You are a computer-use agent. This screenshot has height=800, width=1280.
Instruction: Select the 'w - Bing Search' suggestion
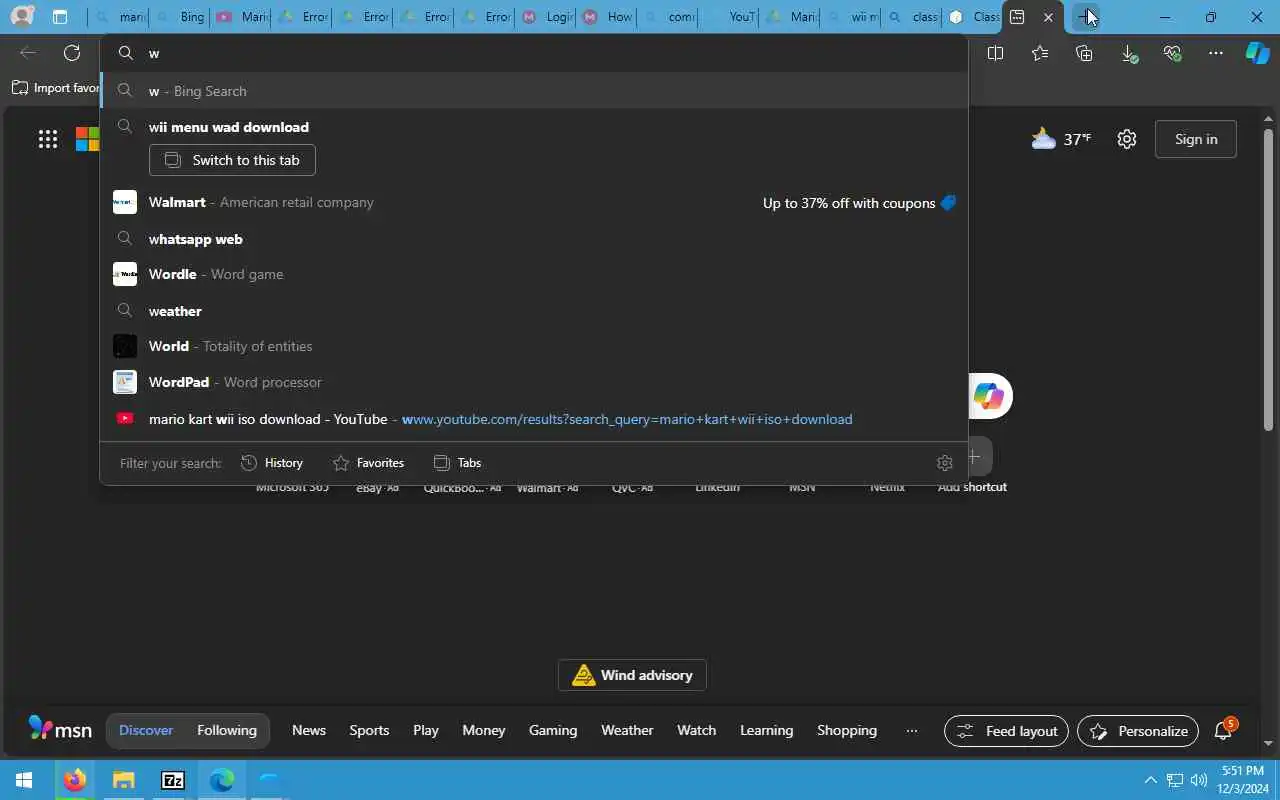pos(534,91)
